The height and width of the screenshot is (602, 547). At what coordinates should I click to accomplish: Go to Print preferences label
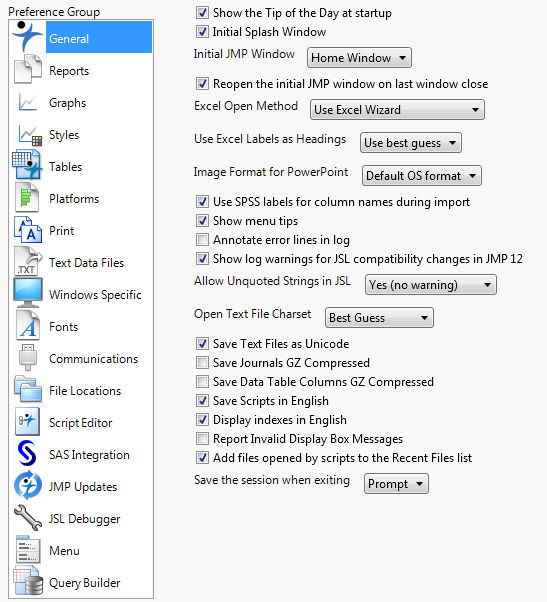coord(62,231)
